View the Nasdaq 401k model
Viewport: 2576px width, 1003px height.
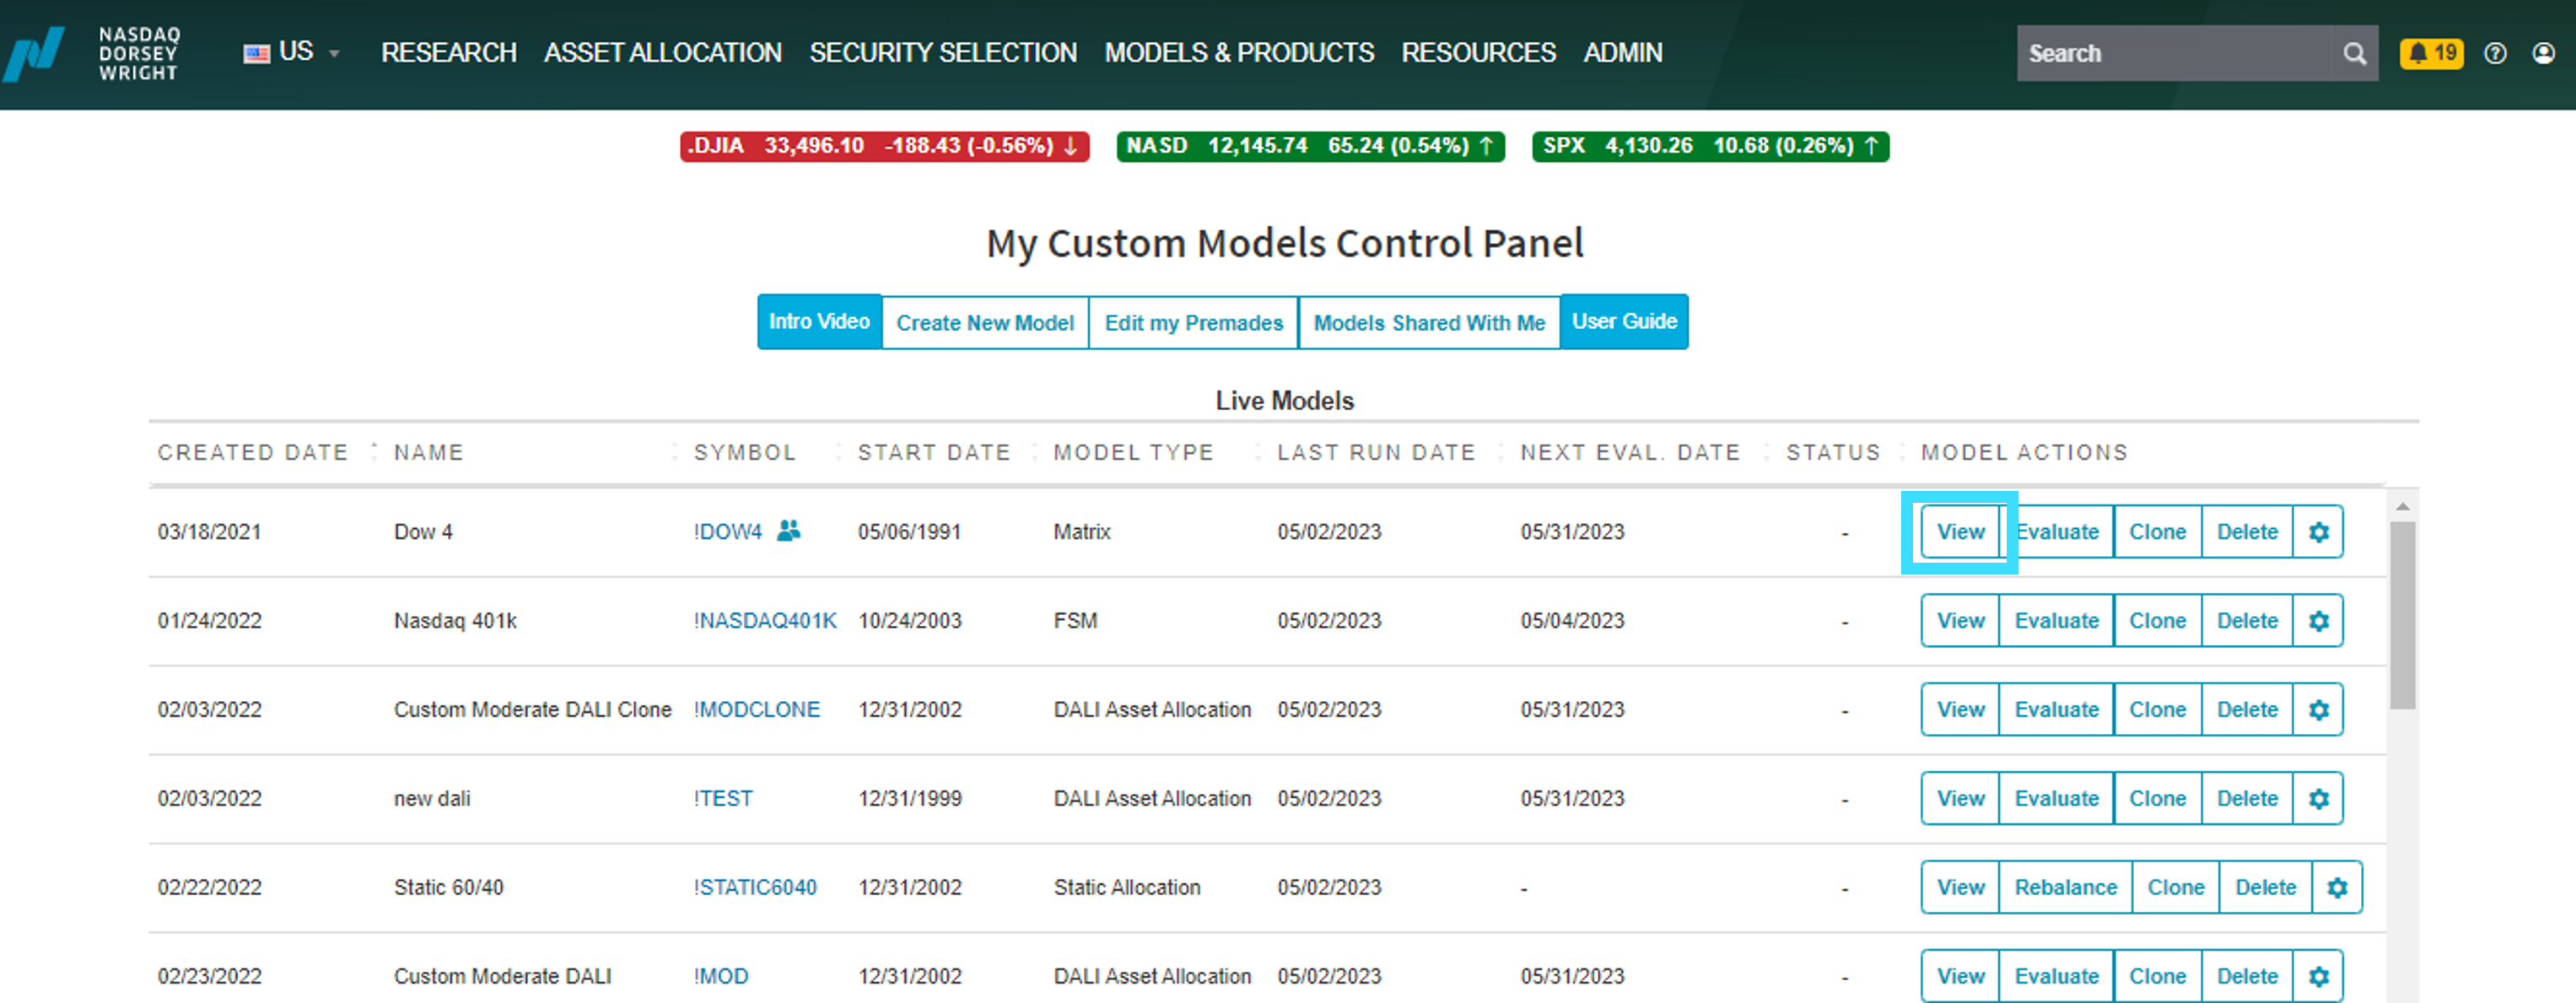1960,621
